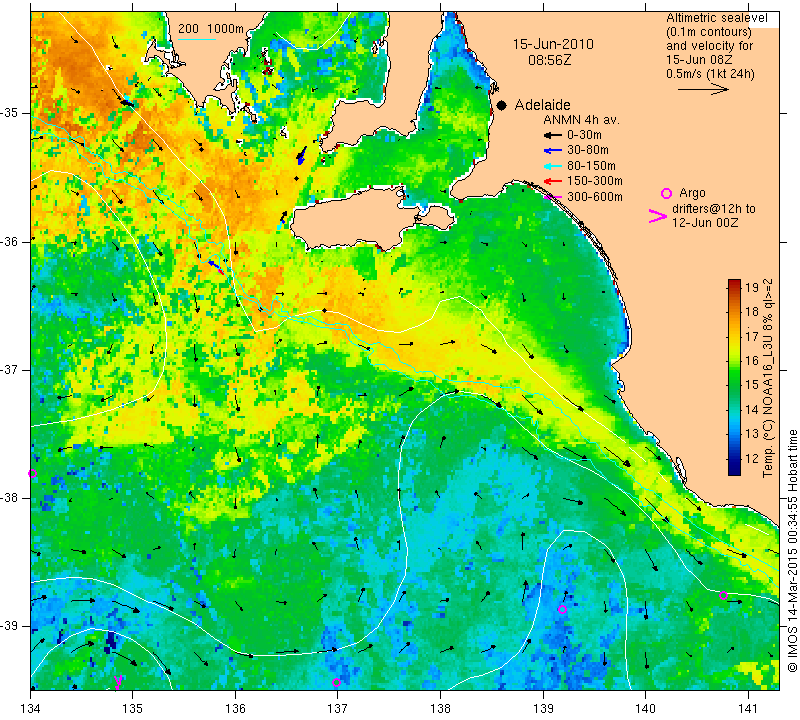Click the 0.5m/s velocity scale arrow
The image size is (800, 720).
point(703,89)
